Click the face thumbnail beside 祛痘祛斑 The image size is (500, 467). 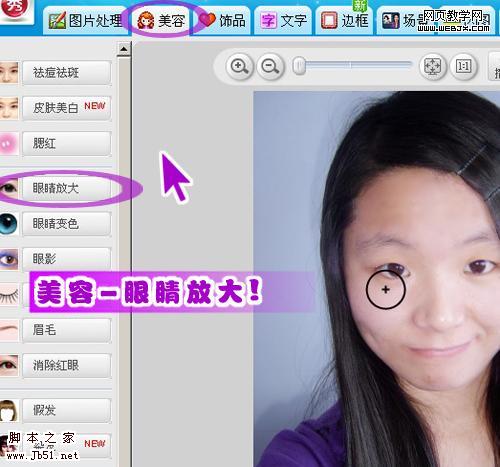pos(9,72)
